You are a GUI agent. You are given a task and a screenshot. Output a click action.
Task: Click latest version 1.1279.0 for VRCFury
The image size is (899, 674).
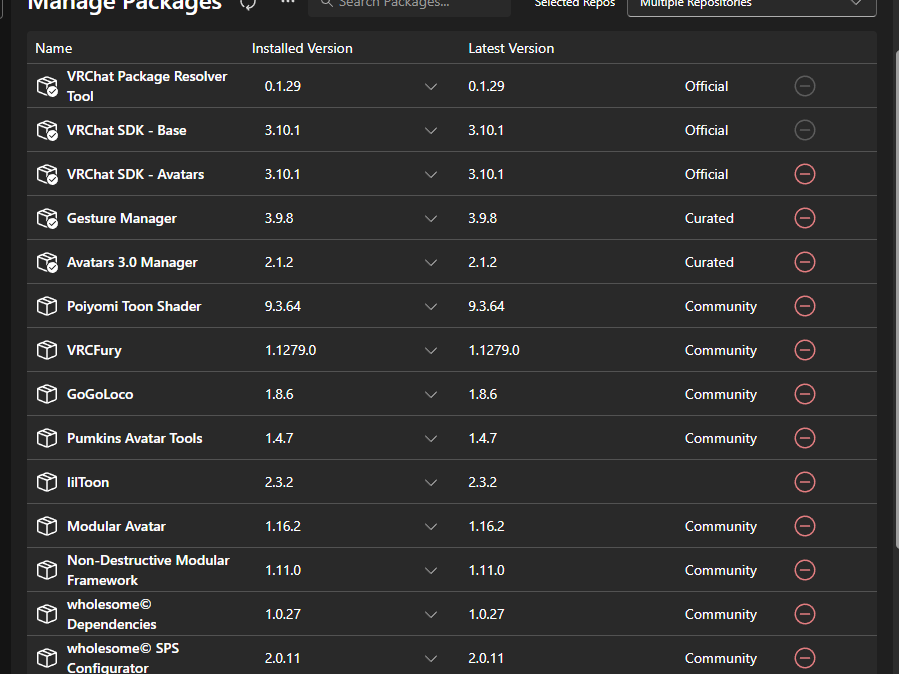[x=494, y=350]
